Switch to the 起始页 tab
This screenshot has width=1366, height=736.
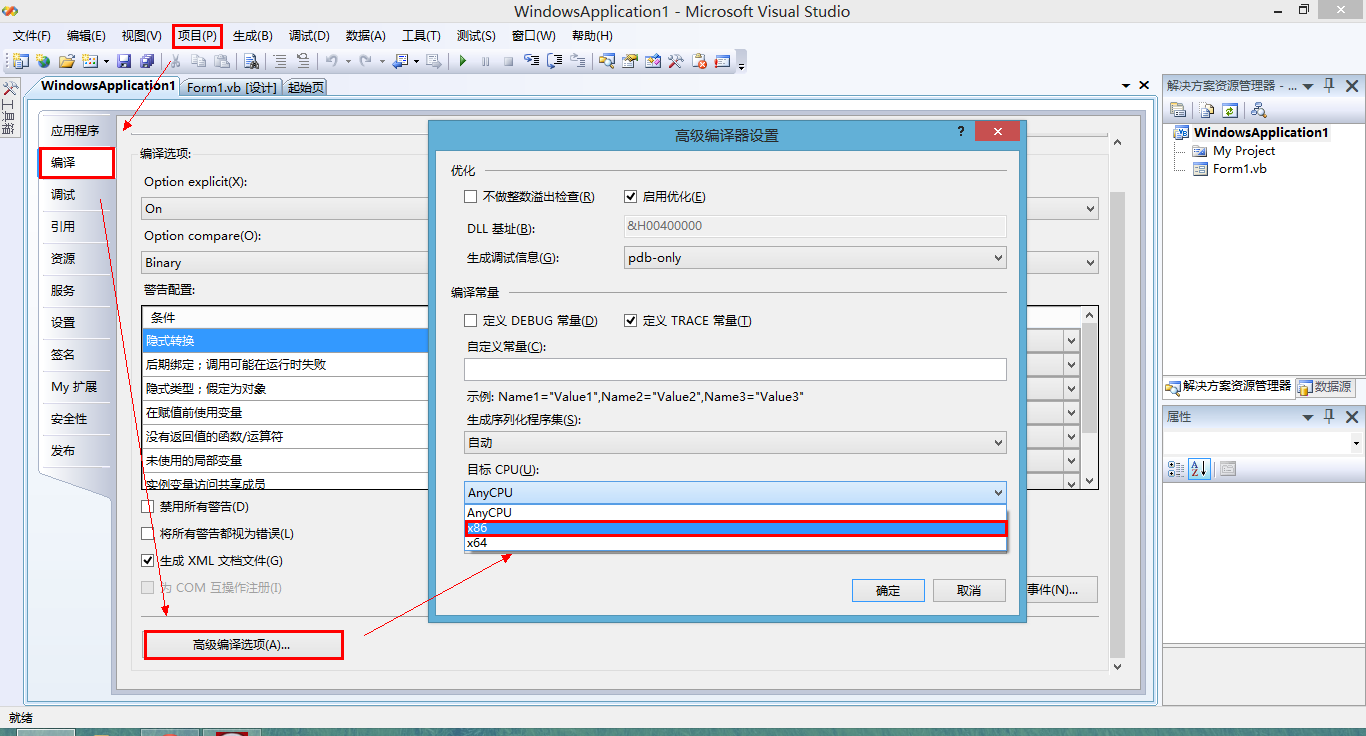pos(306,87)
